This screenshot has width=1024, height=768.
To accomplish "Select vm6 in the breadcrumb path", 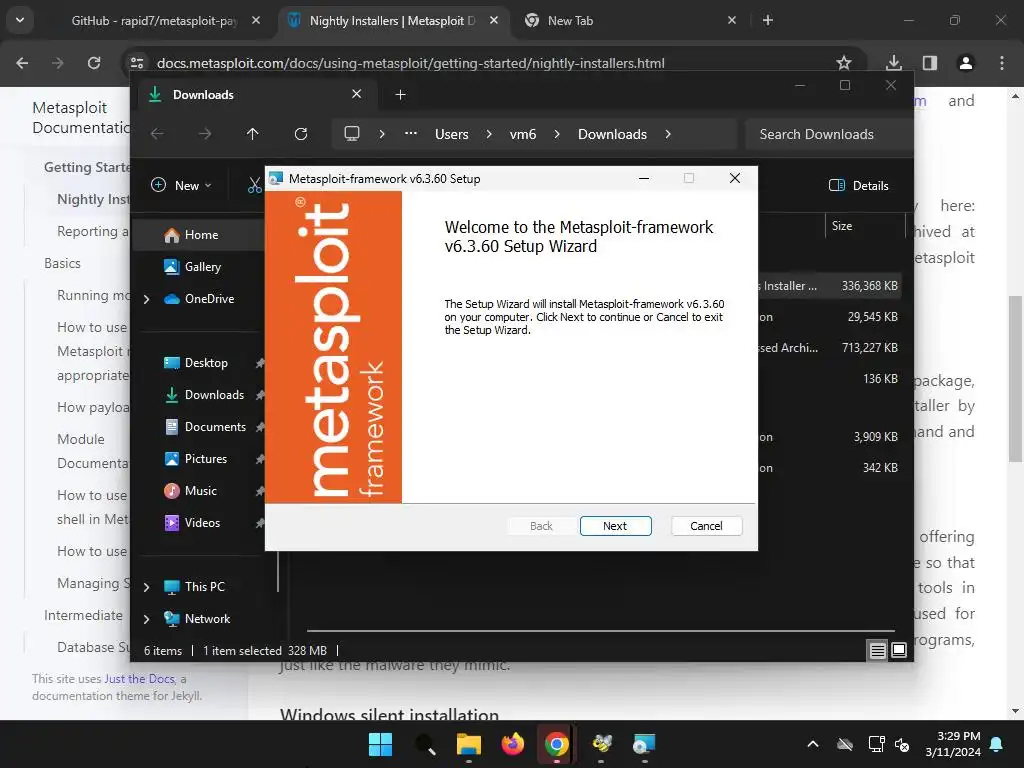I will 523,135.
